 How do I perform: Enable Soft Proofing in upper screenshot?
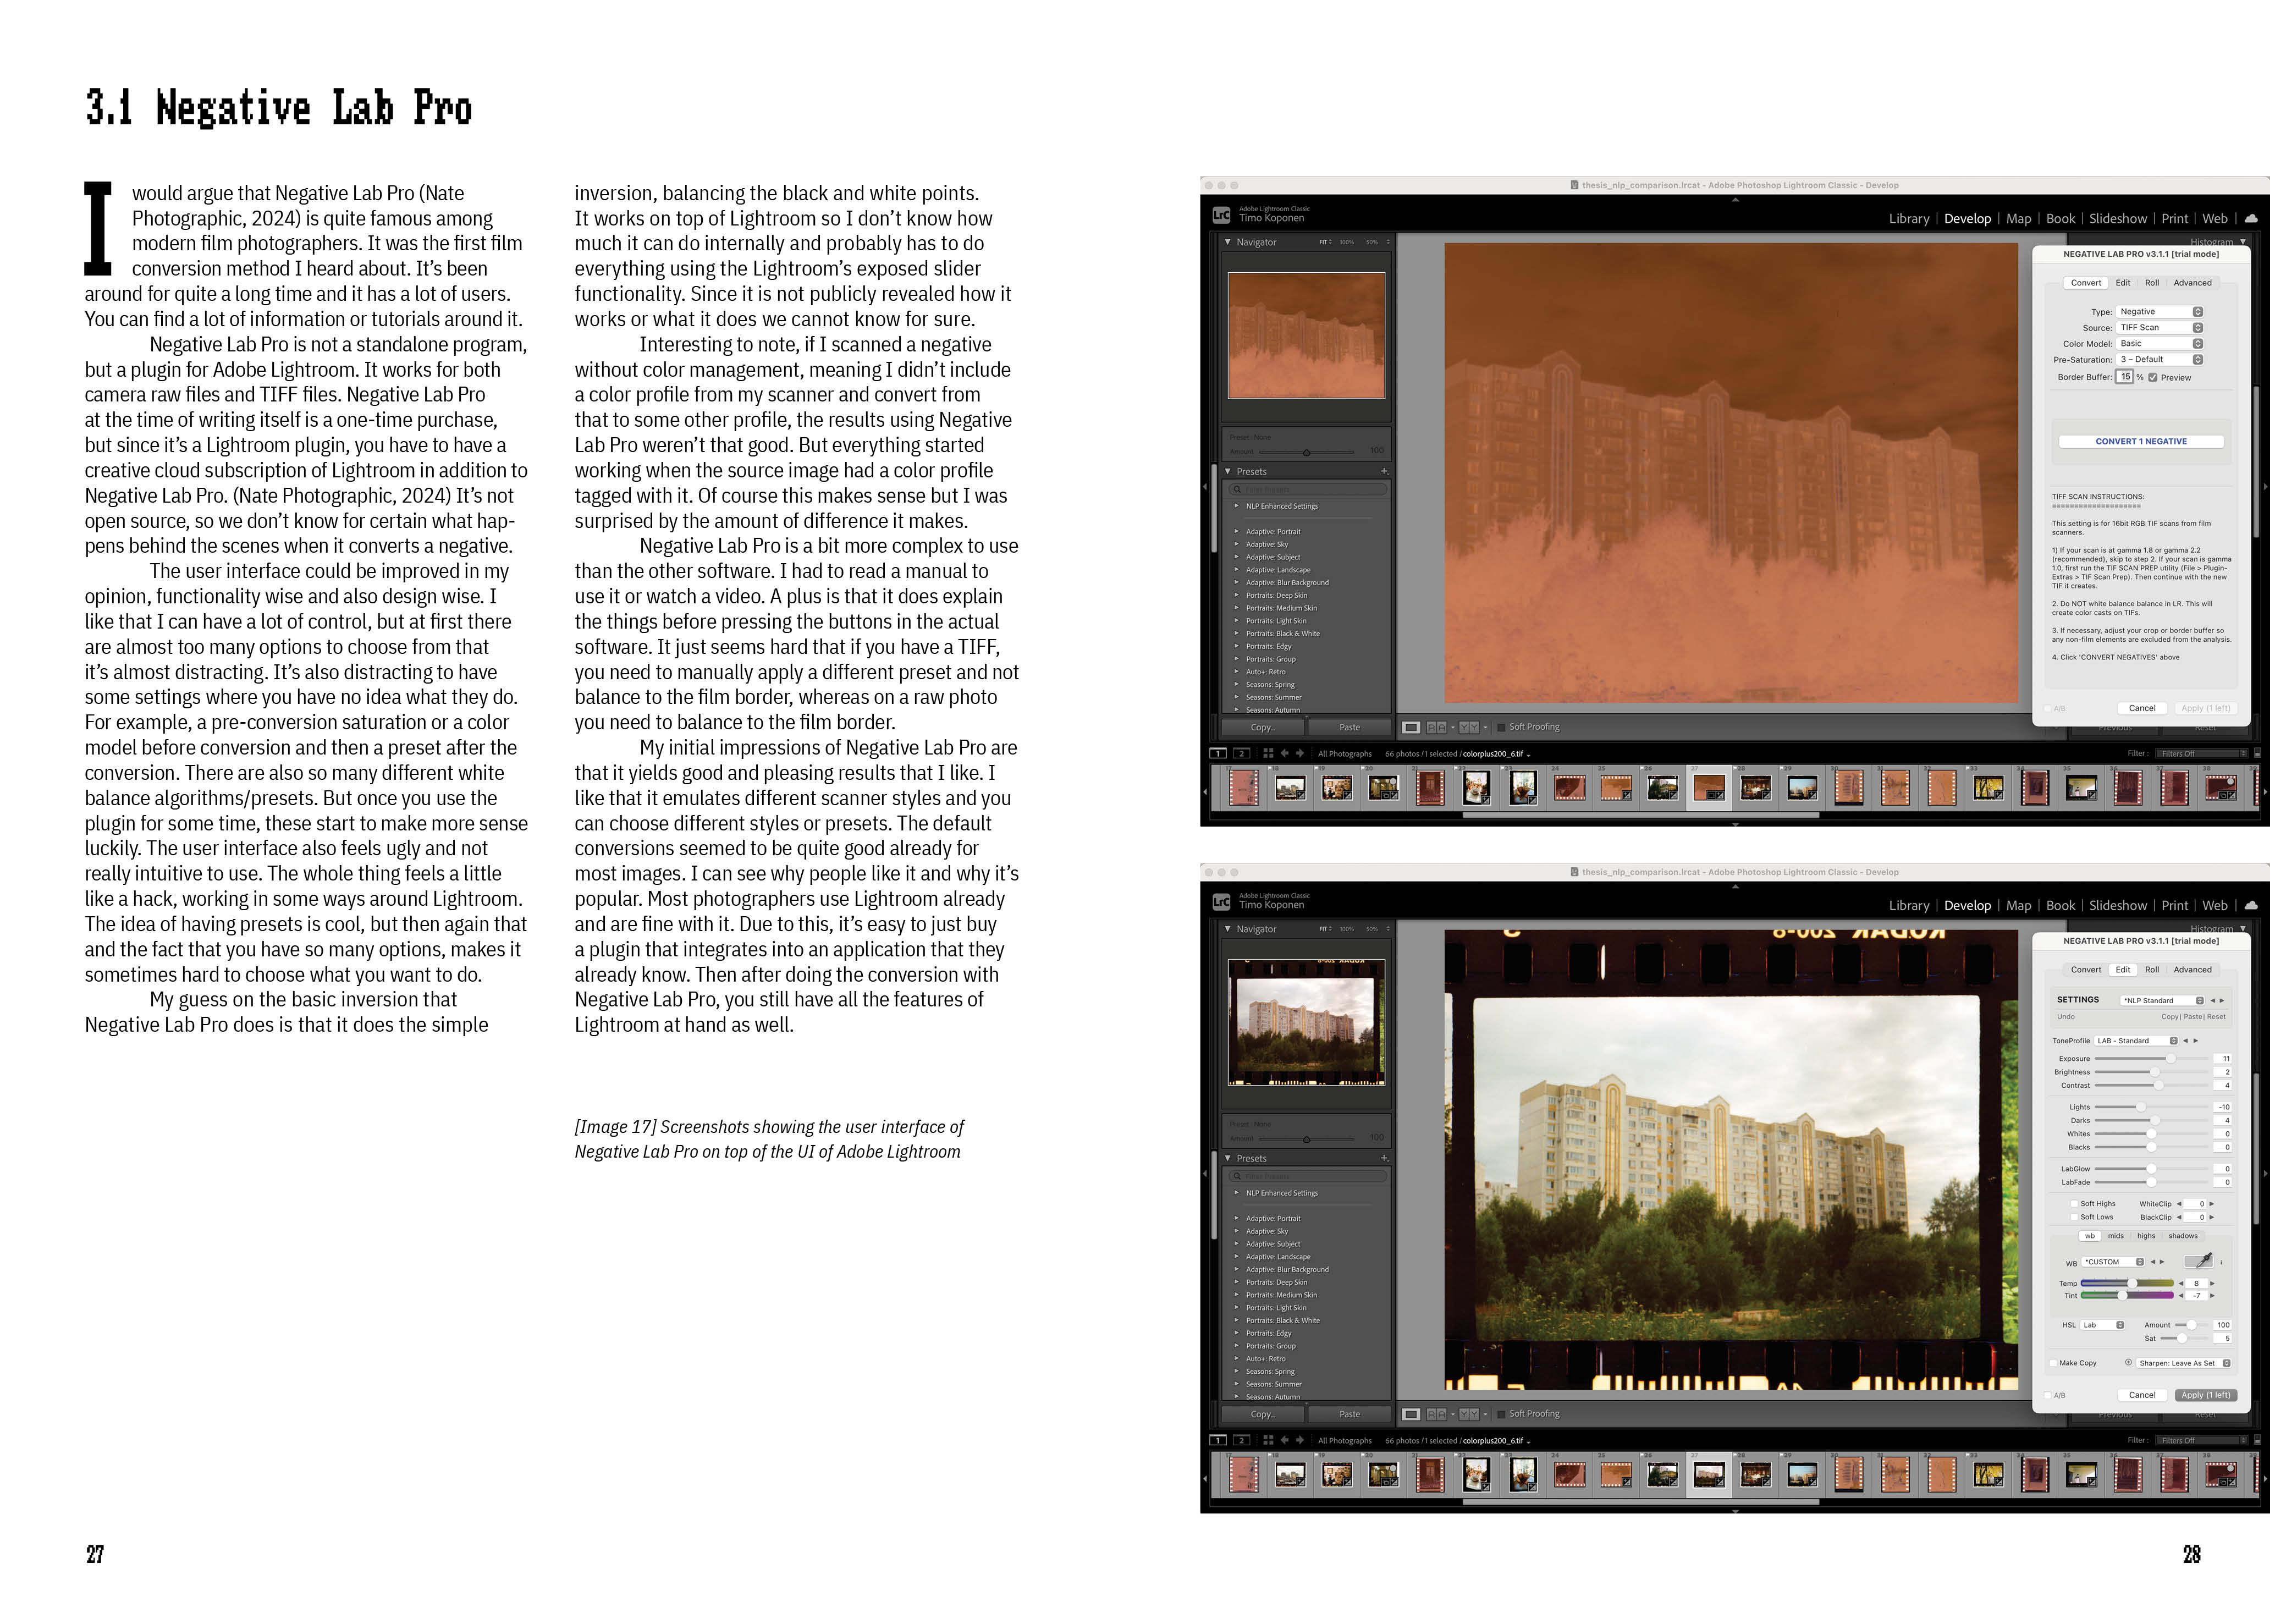pos(1501,727)
